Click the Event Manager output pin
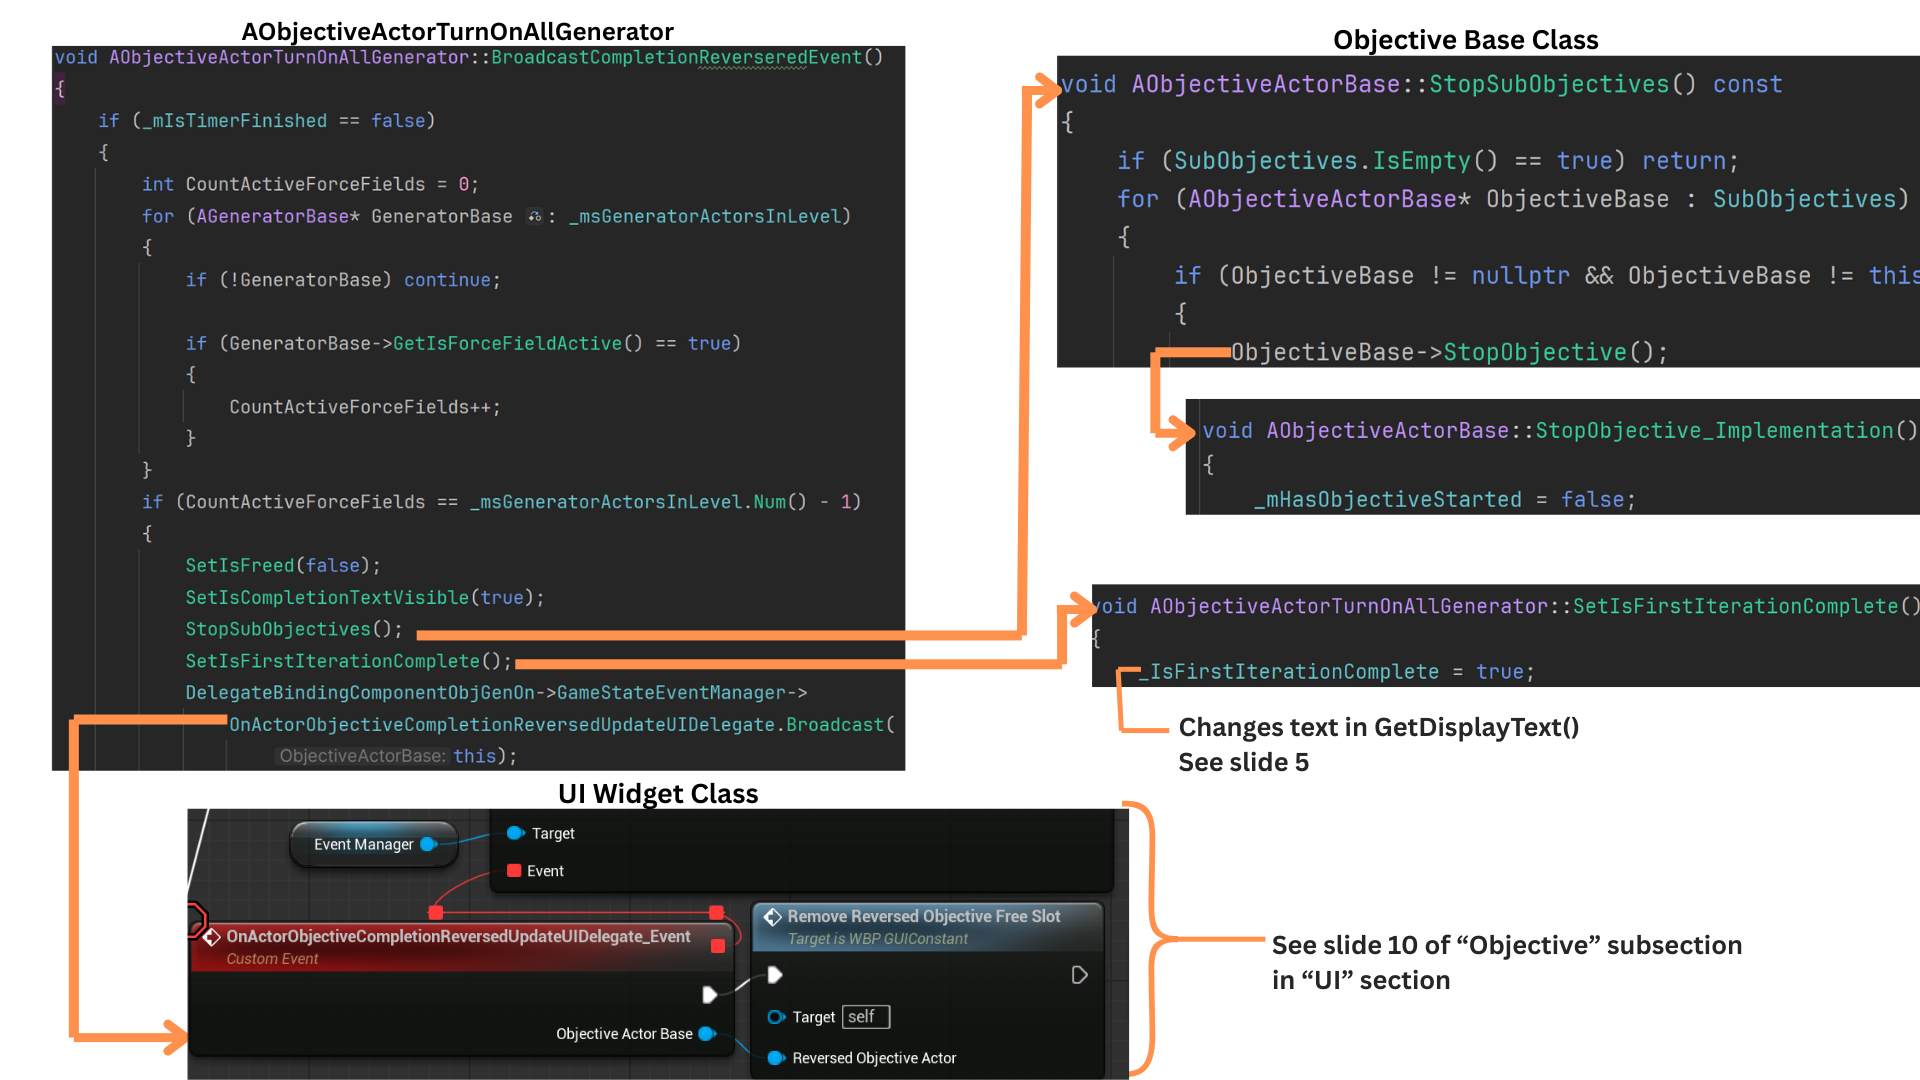The width and height of the screenshot is (1920, 1080). point(428,844)
